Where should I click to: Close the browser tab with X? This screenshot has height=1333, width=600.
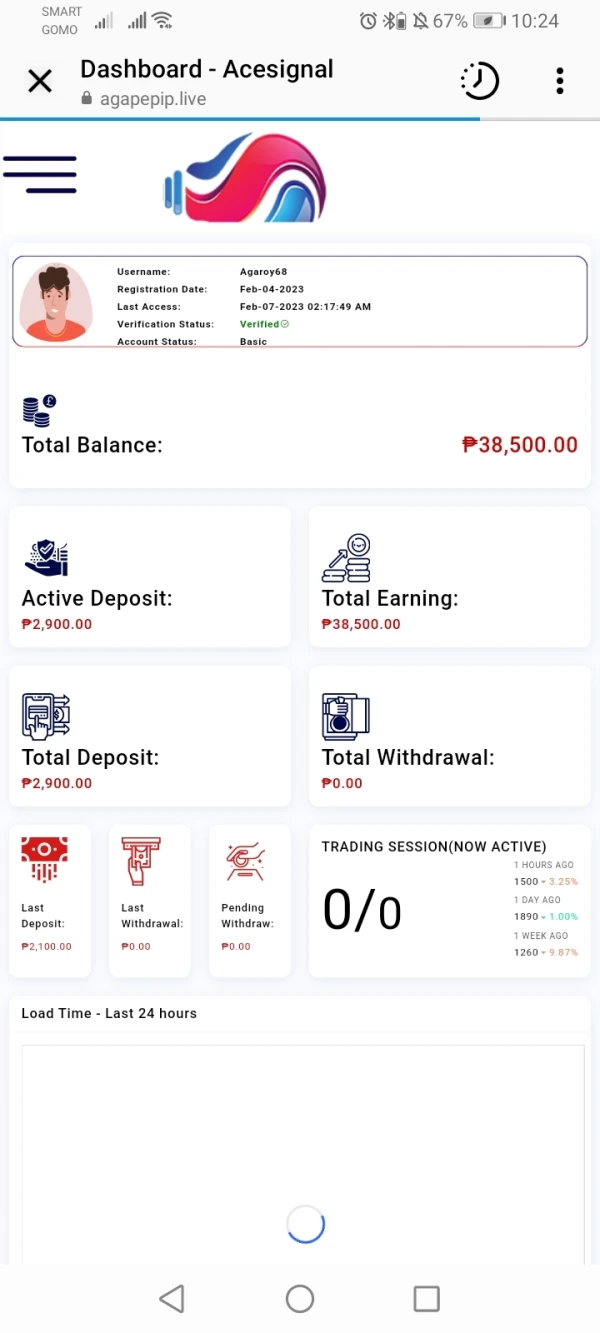pyautogui.click(x=40, y=81)
